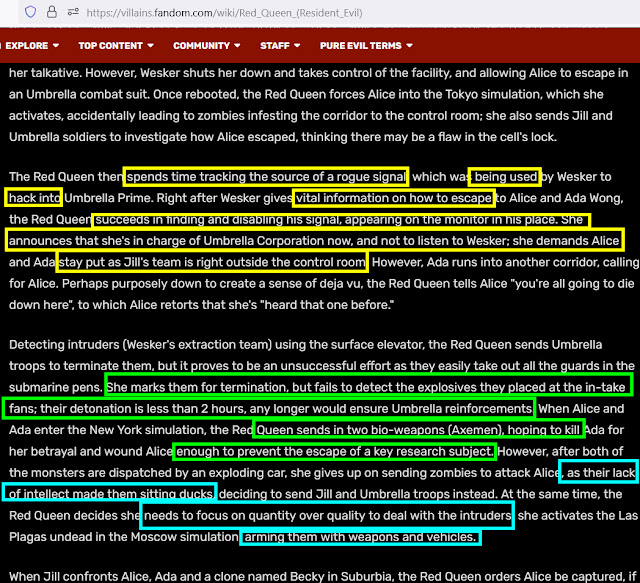Click the villains.fandom.com URL in address bar
The width and height of the screenshot is (640, 583).
(x=224, y=13)
